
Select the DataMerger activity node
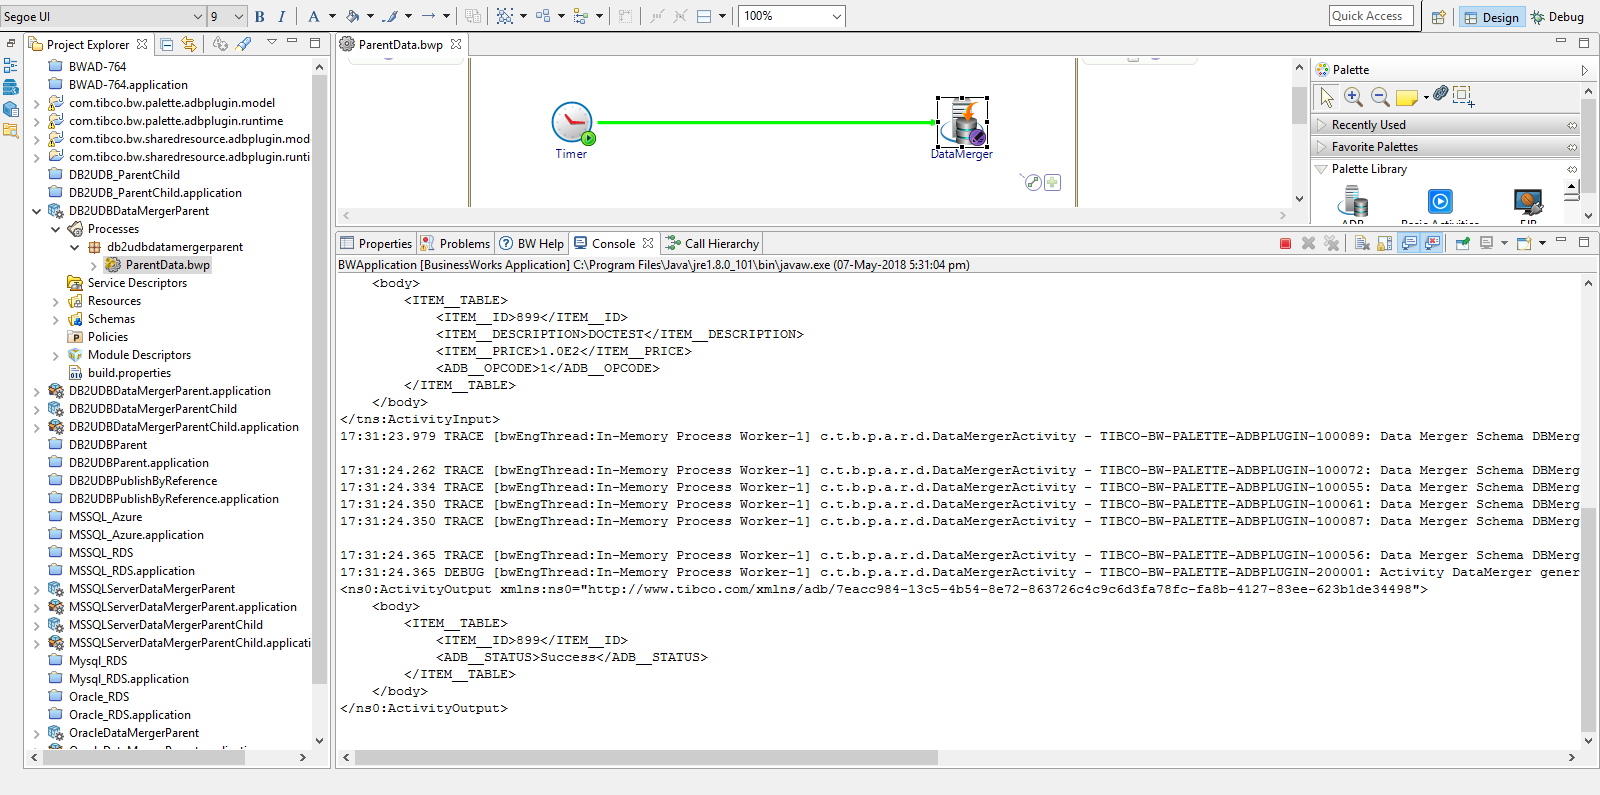point(962,122)
